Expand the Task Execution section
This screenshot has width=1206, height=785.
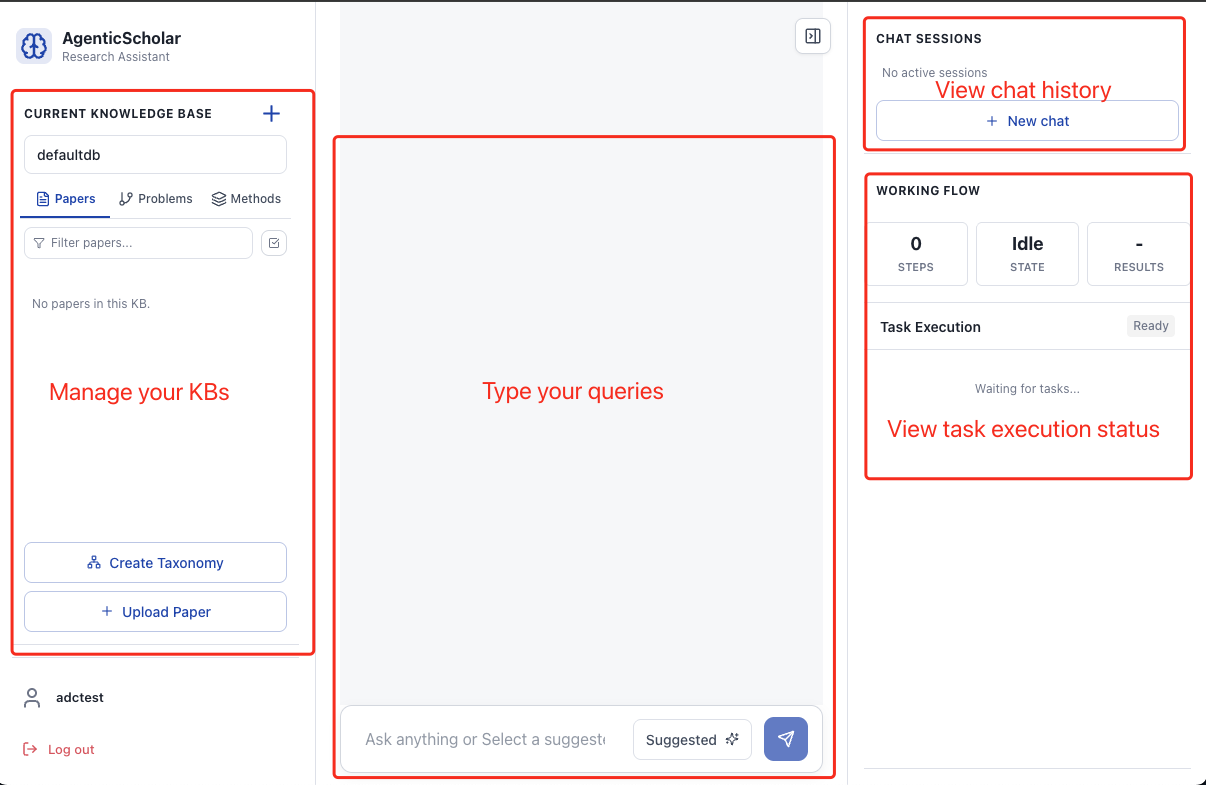[x=930, y=326]
